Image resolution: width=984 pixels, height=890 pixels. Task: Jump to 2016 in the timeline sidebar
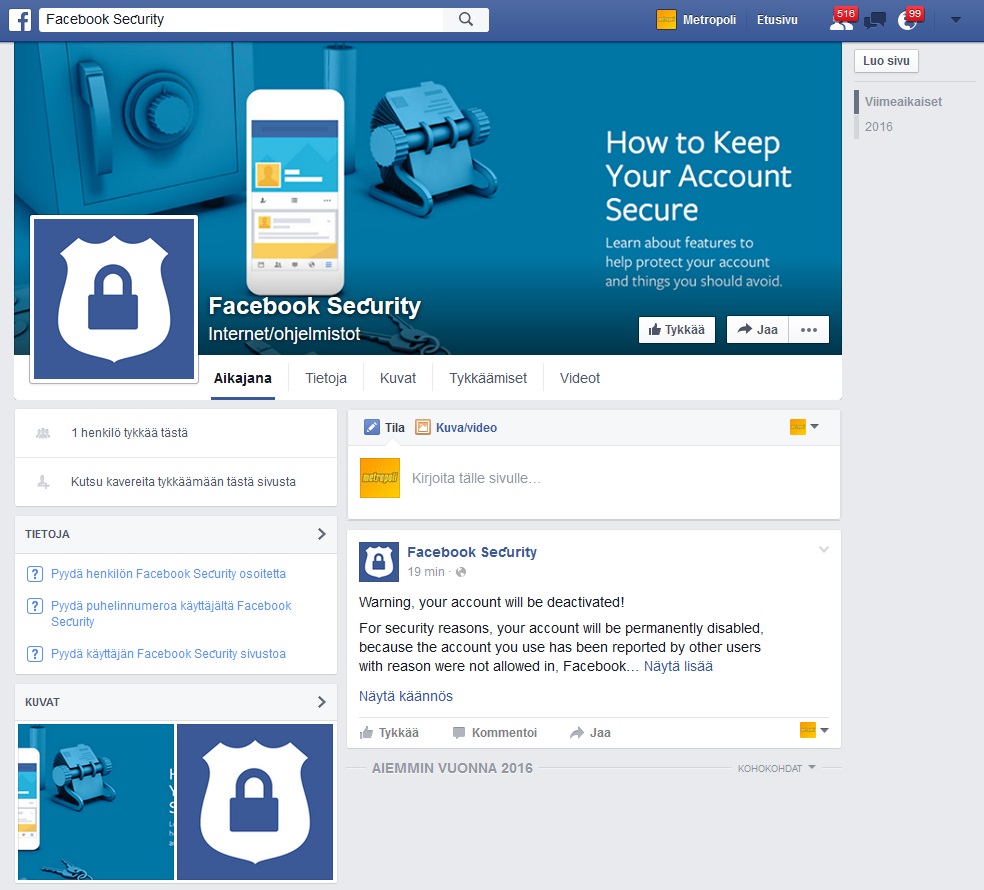[879, 127]
